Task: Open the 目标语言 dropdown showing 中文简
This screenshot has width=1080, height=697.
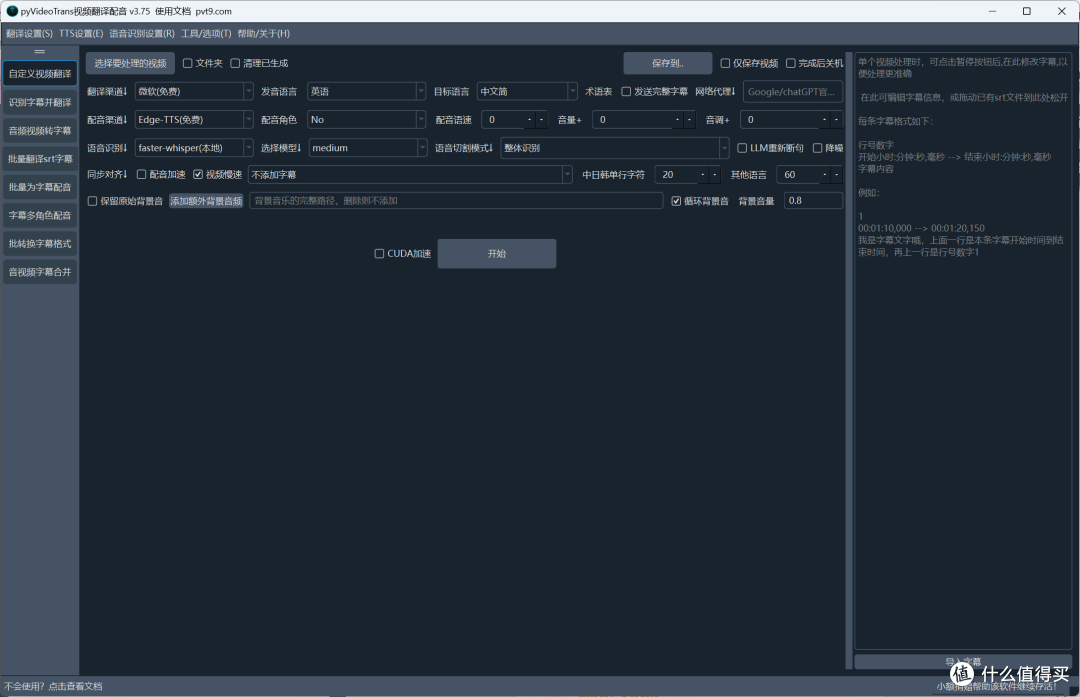Action: pos(527,91)
